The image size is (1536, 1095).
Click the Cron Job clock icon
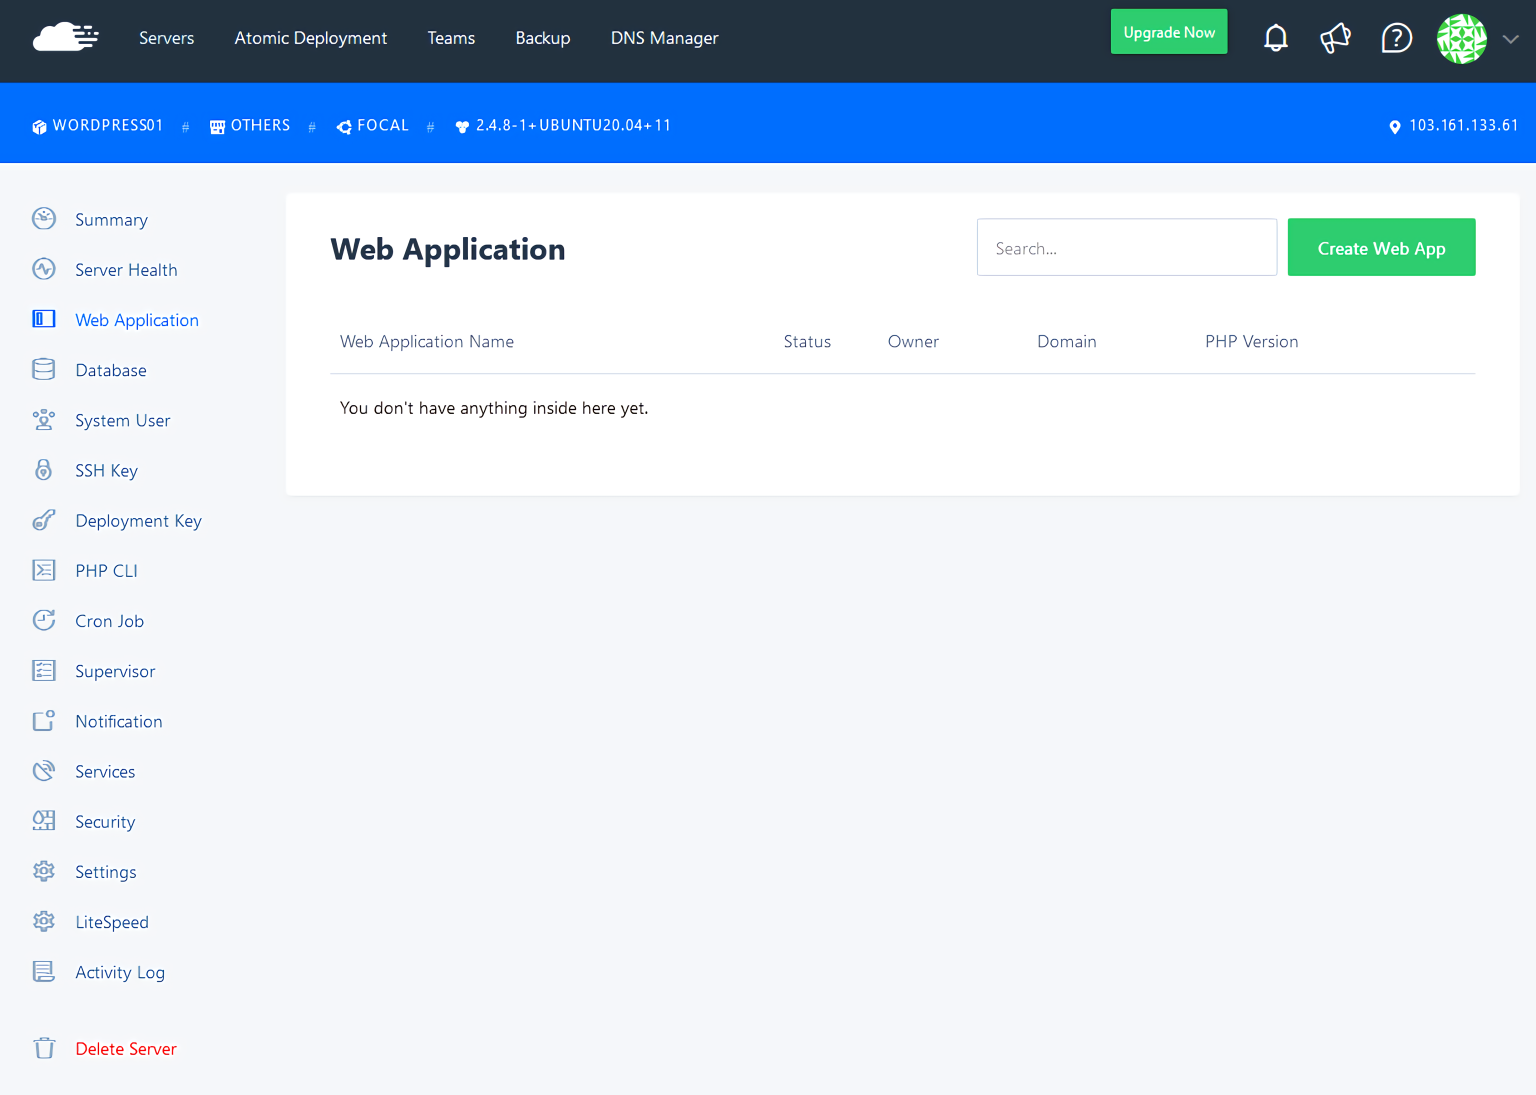coord(44,620)
